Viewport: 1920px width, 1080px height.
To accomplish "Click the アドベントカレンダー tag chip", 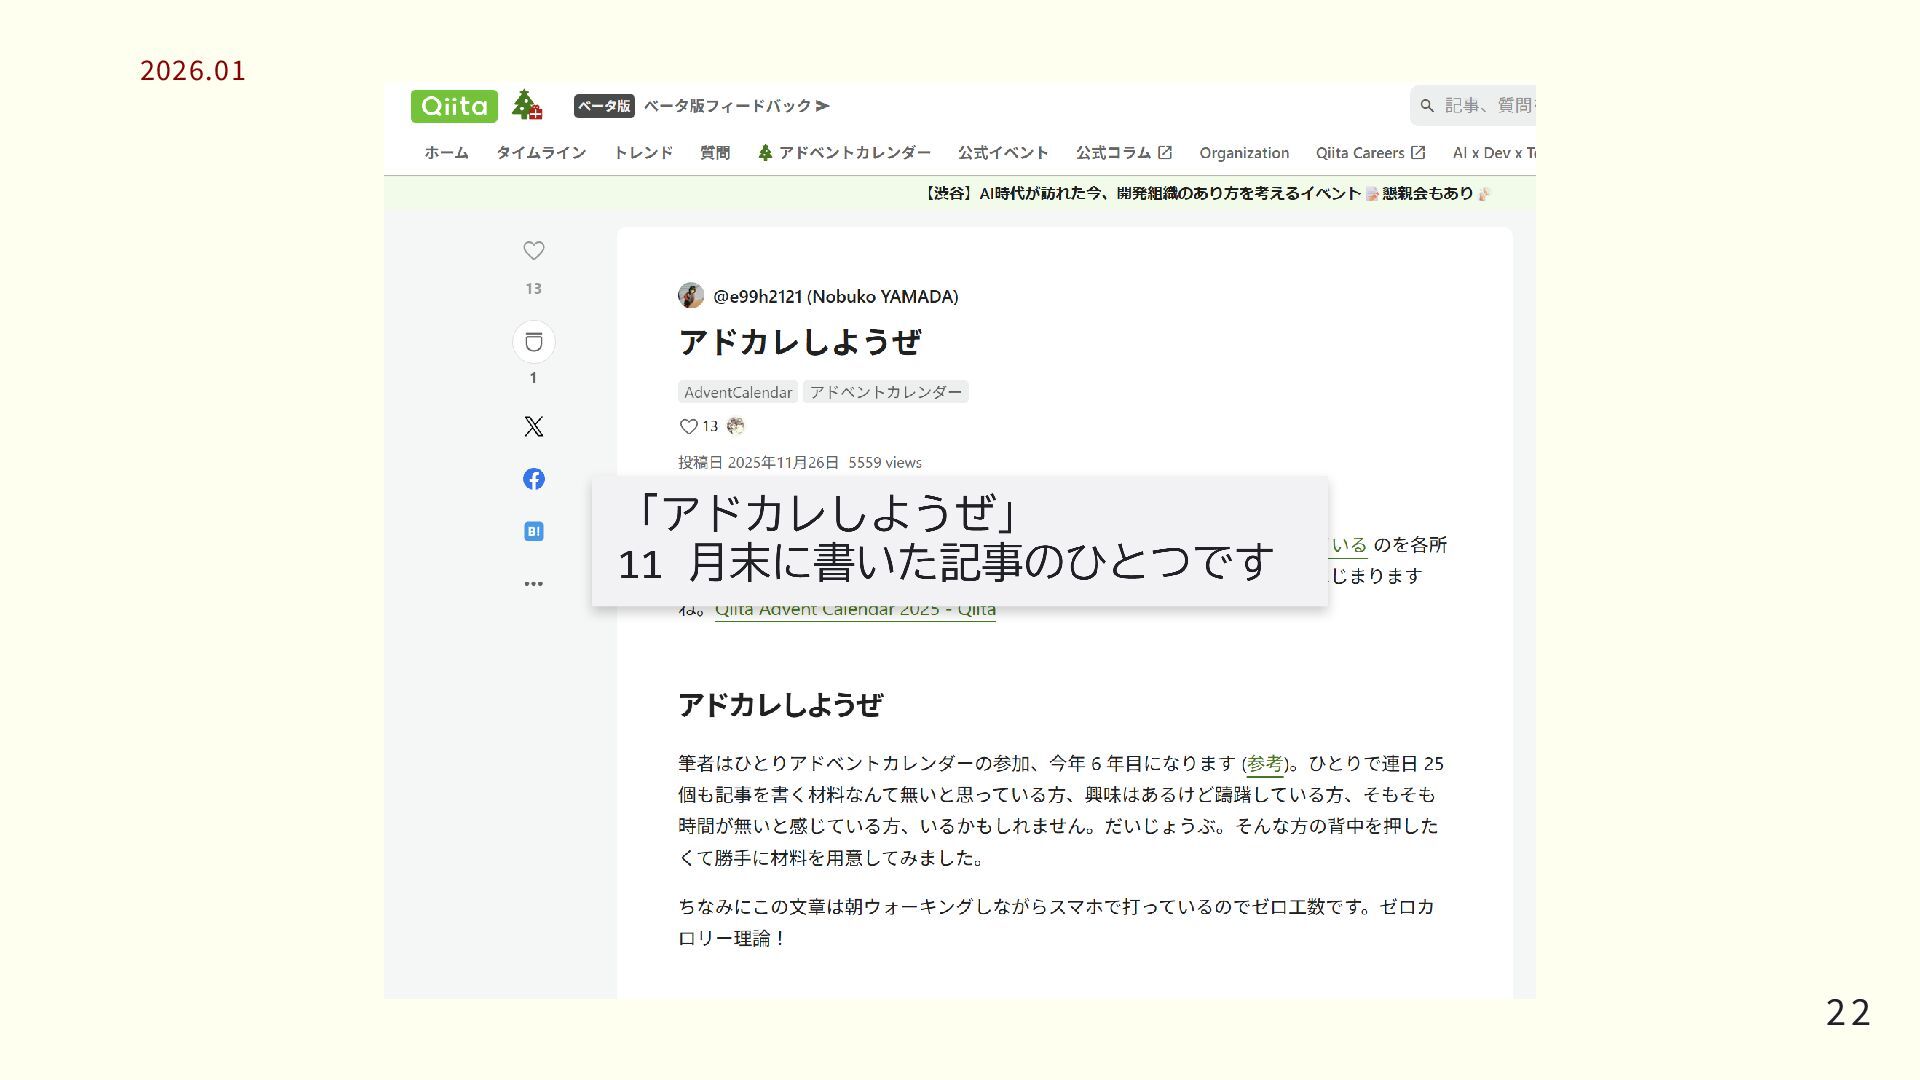I will tap(885, 392).
